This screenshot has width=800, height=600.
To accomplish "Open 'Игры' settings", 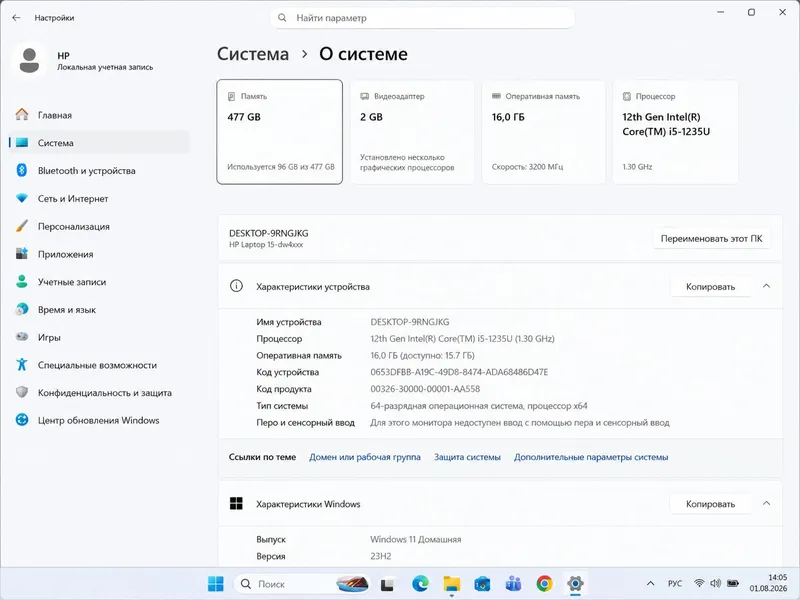I will pos(99,337).
